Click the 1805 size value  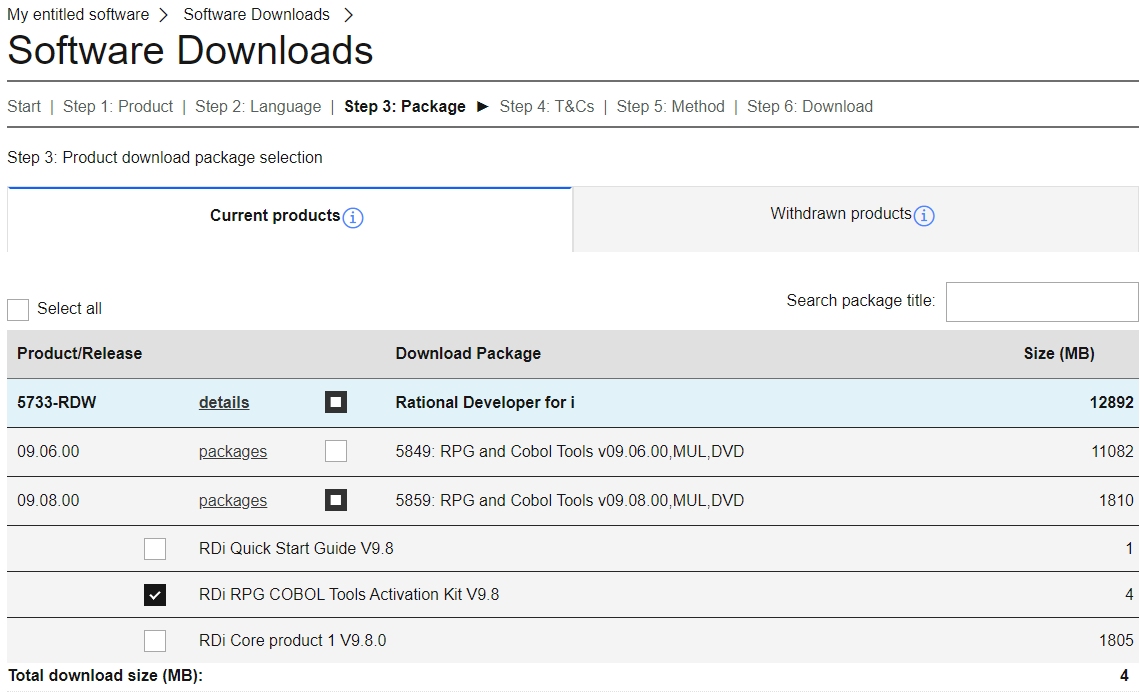coord(1116,640)
